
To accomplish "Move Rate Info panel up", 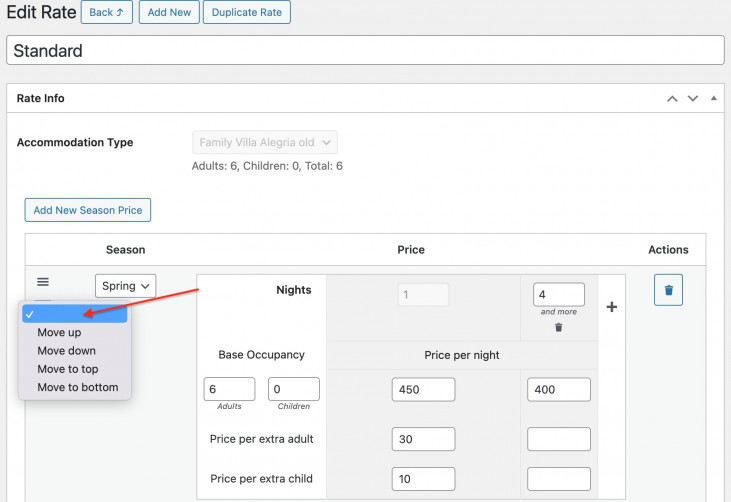I will pyautogui.click(x=672, y=99).
